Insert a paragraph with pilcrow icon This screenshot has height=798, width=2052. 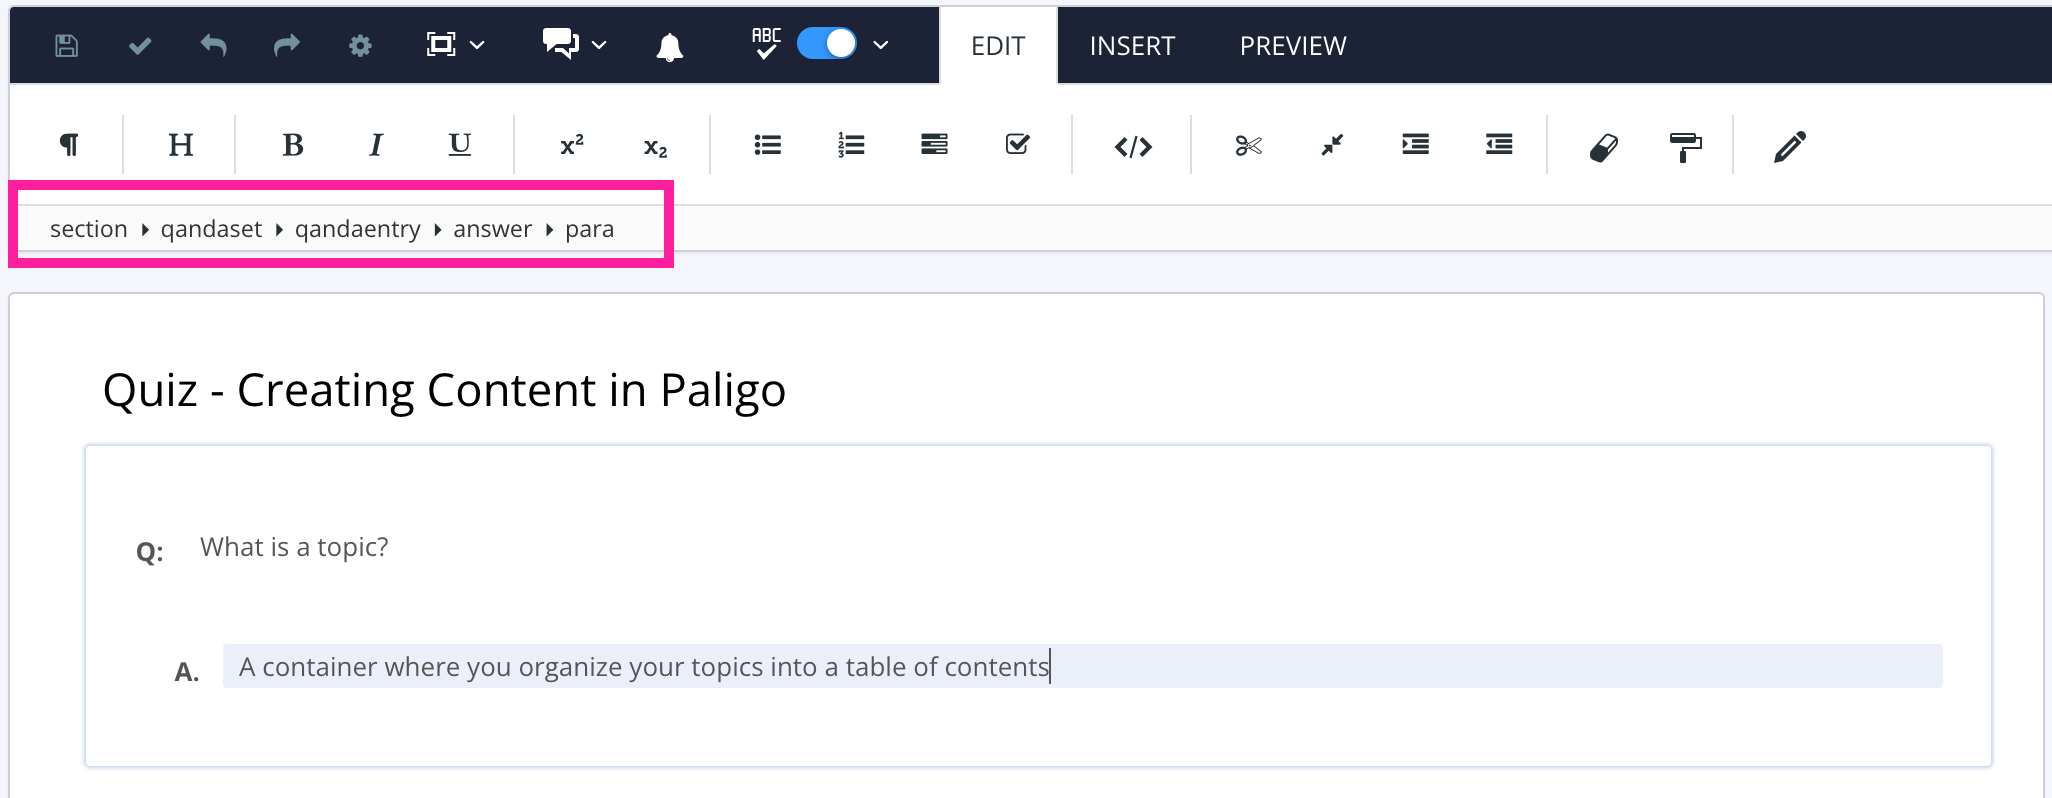(x=69, y=145)
